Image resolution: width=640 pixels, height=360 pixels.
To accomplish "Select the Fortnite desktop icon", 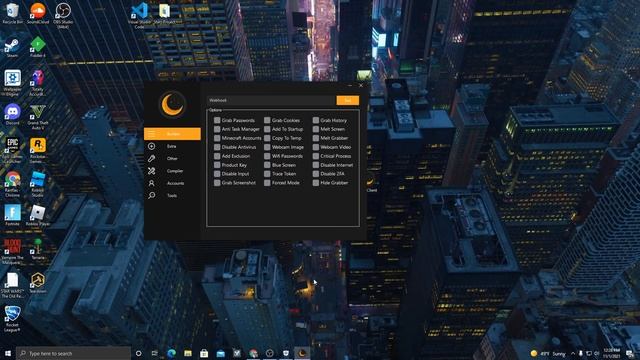I will click(12, 216).
